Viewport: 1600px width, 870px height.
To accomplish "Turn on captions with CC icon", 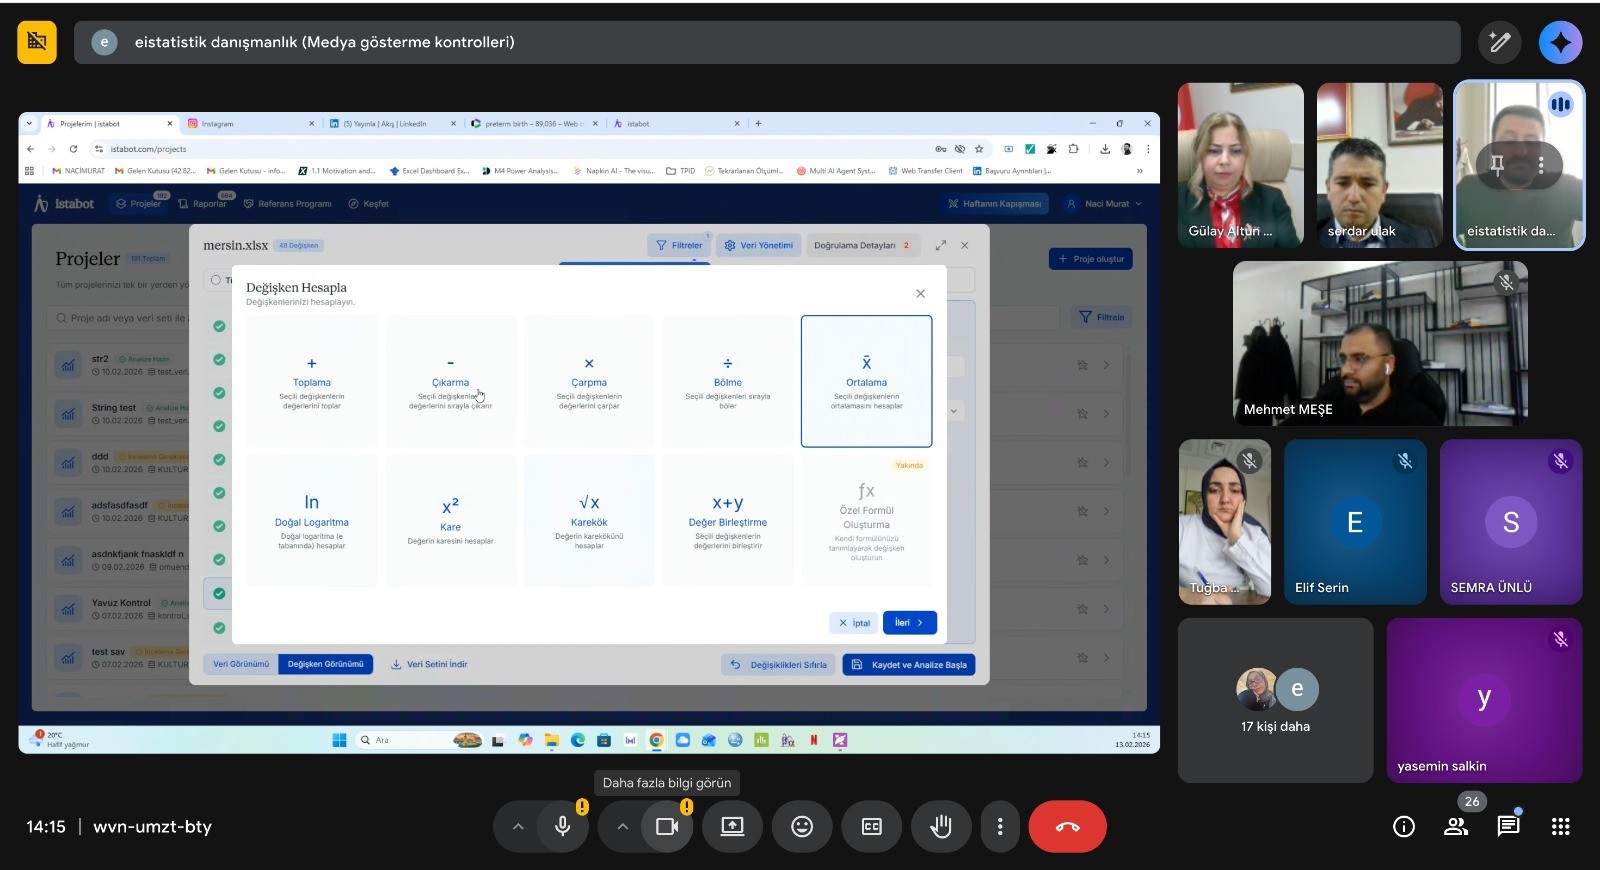I will pyautogui.click(x=872, y=827).
